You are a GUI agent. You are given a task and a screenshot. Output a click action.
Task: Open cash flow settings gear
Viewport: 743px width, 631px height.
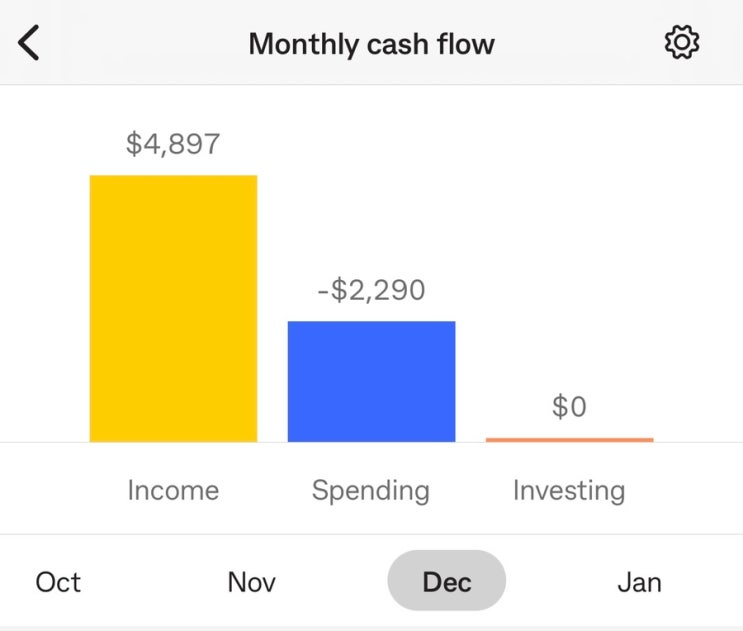[x=682, y=43]
